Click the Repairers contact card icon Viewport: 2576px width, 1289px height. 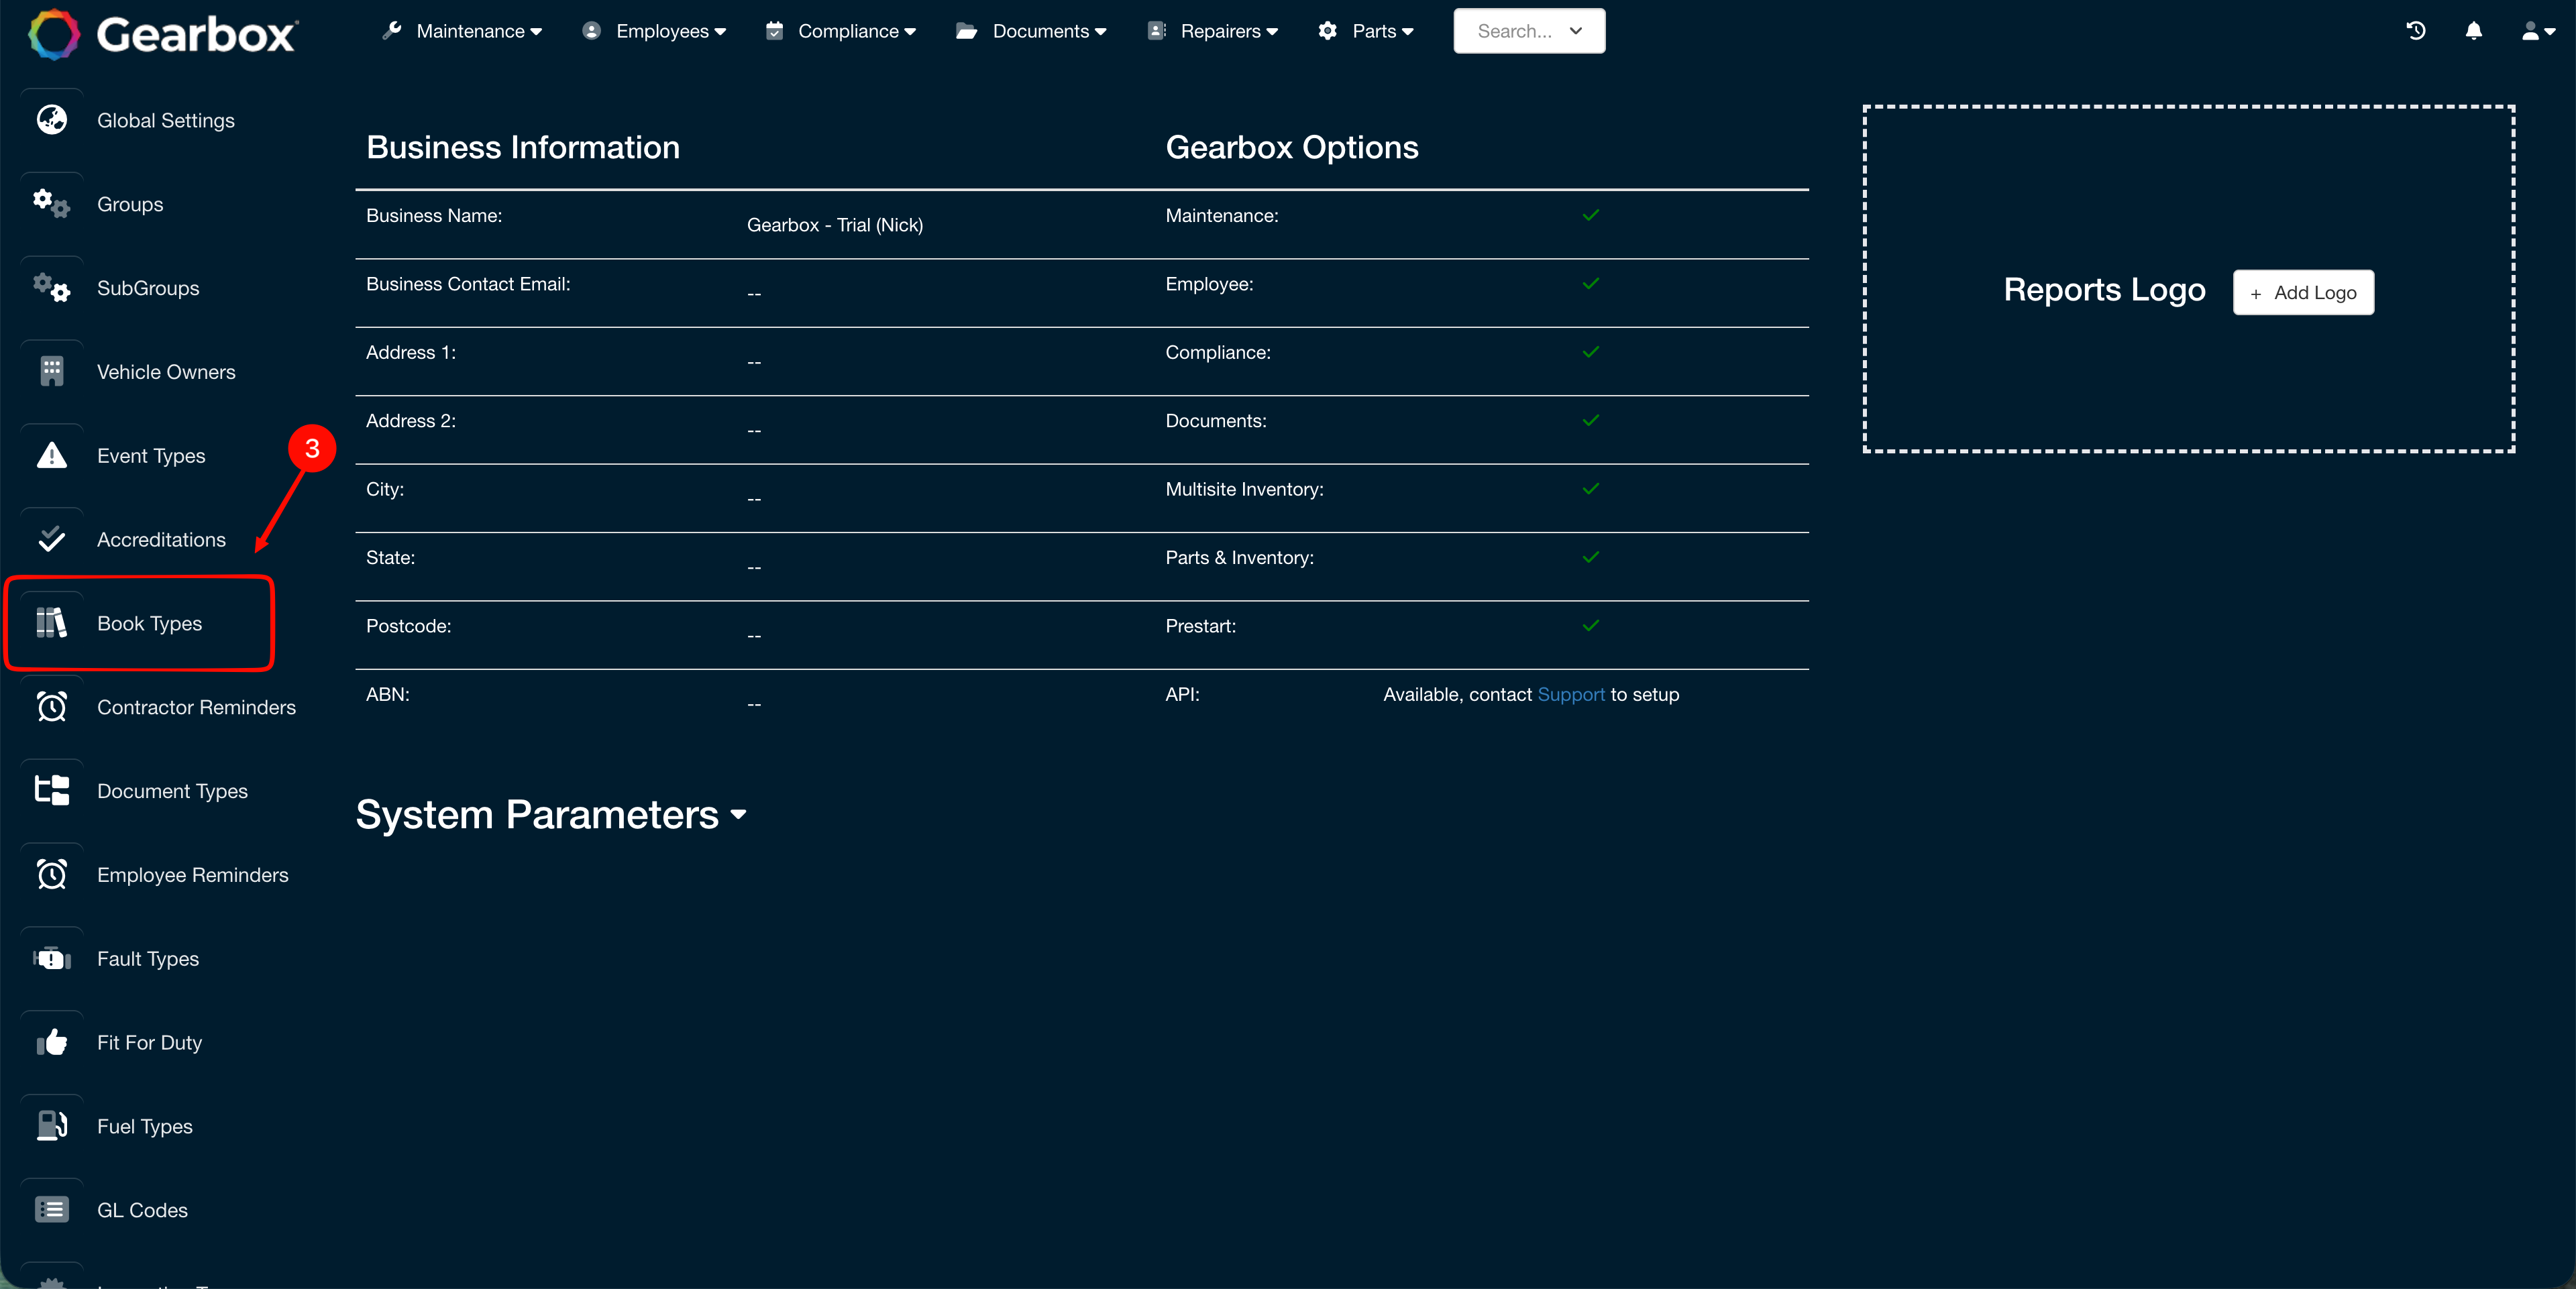point(1157,31)
